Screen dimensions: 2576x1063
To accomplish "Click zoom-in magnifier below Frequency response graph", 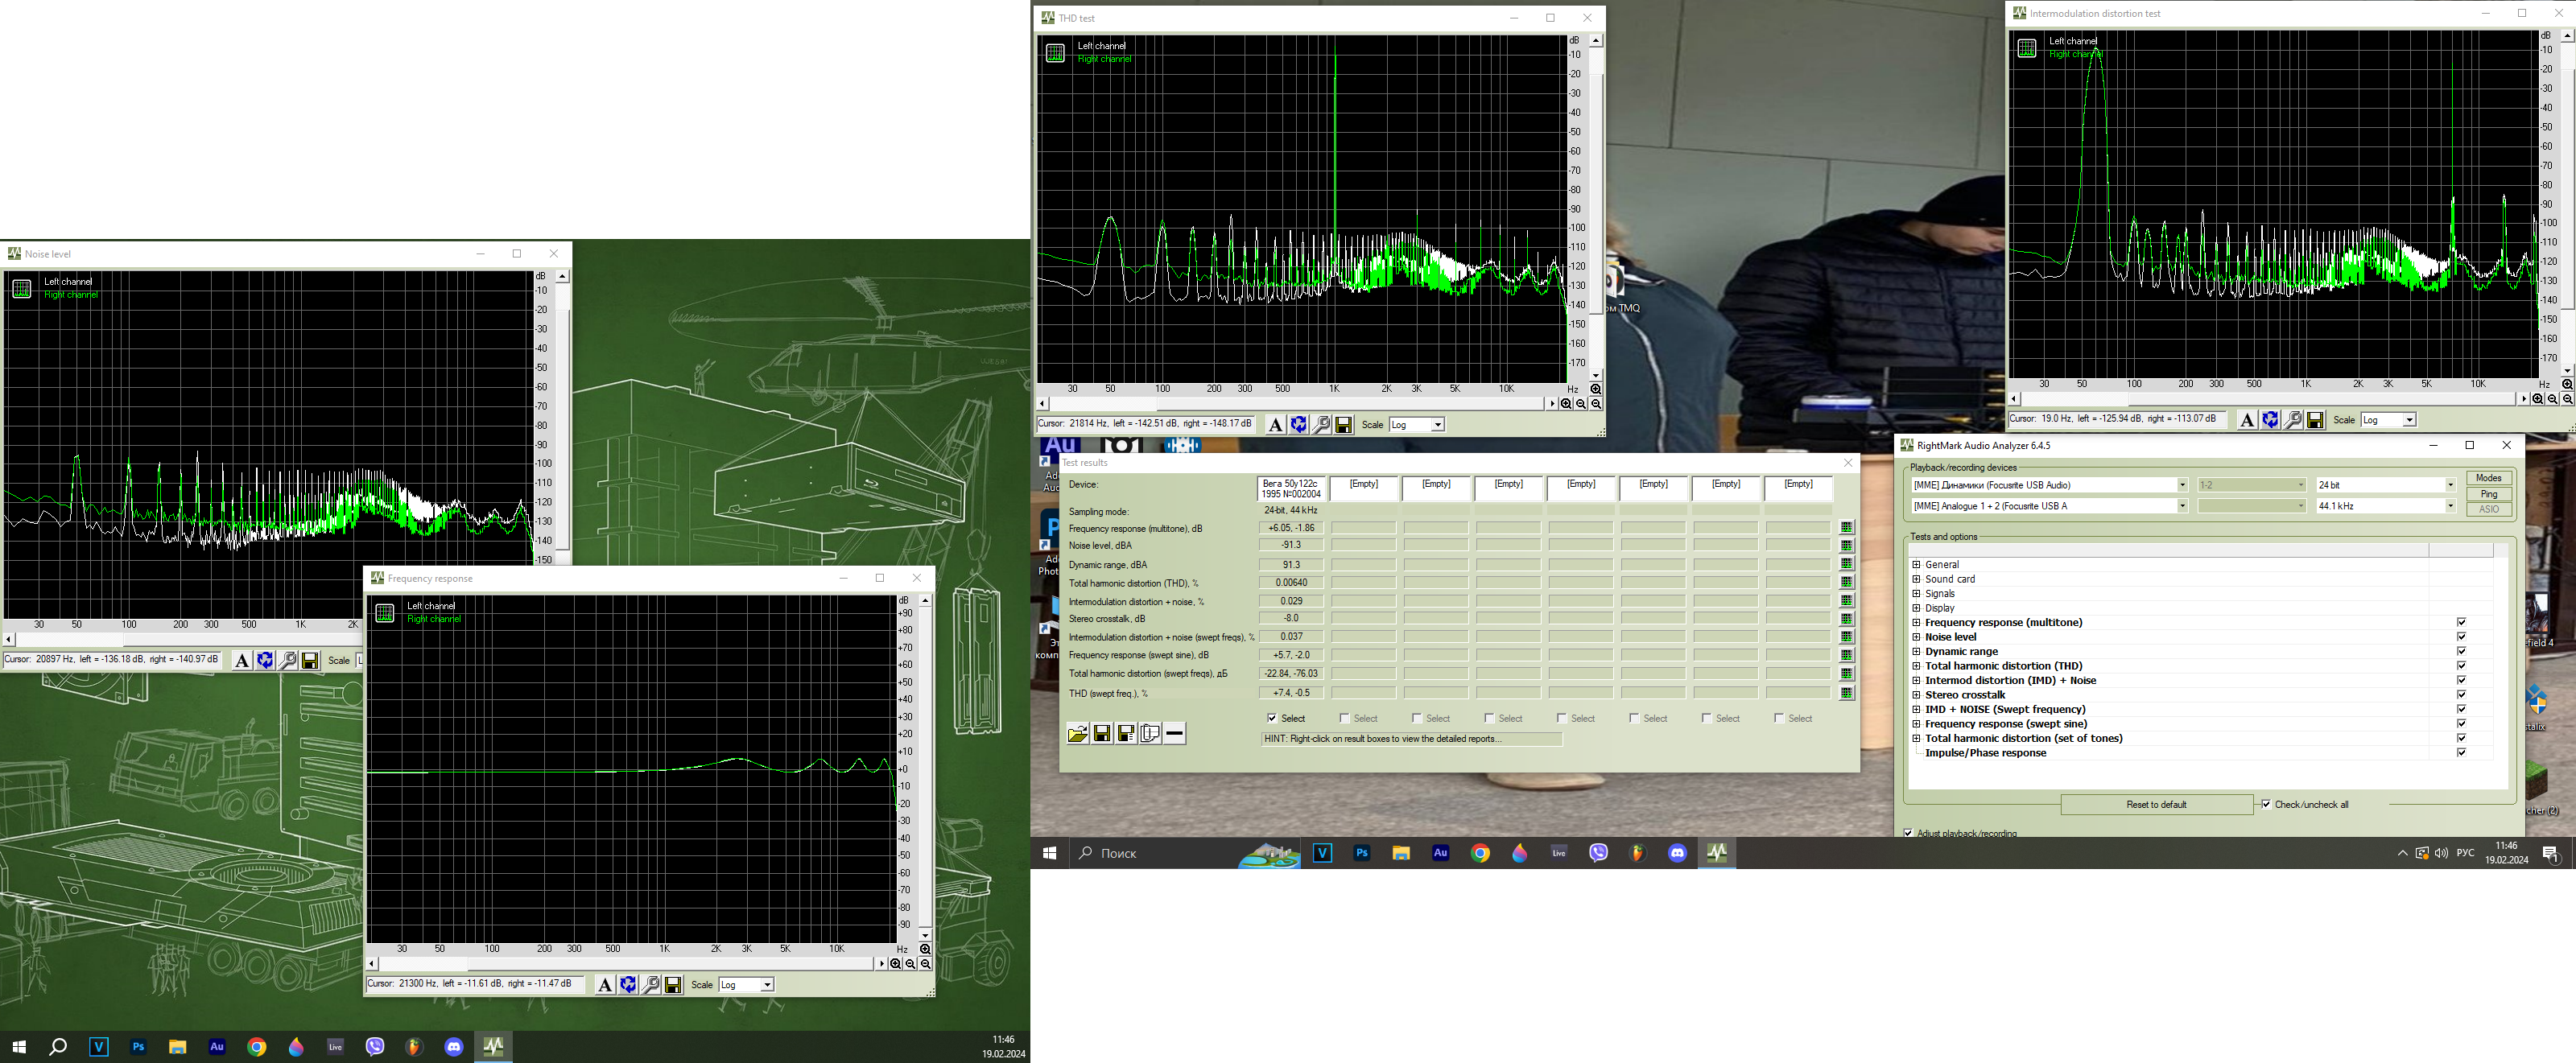I will pos(895,964).
